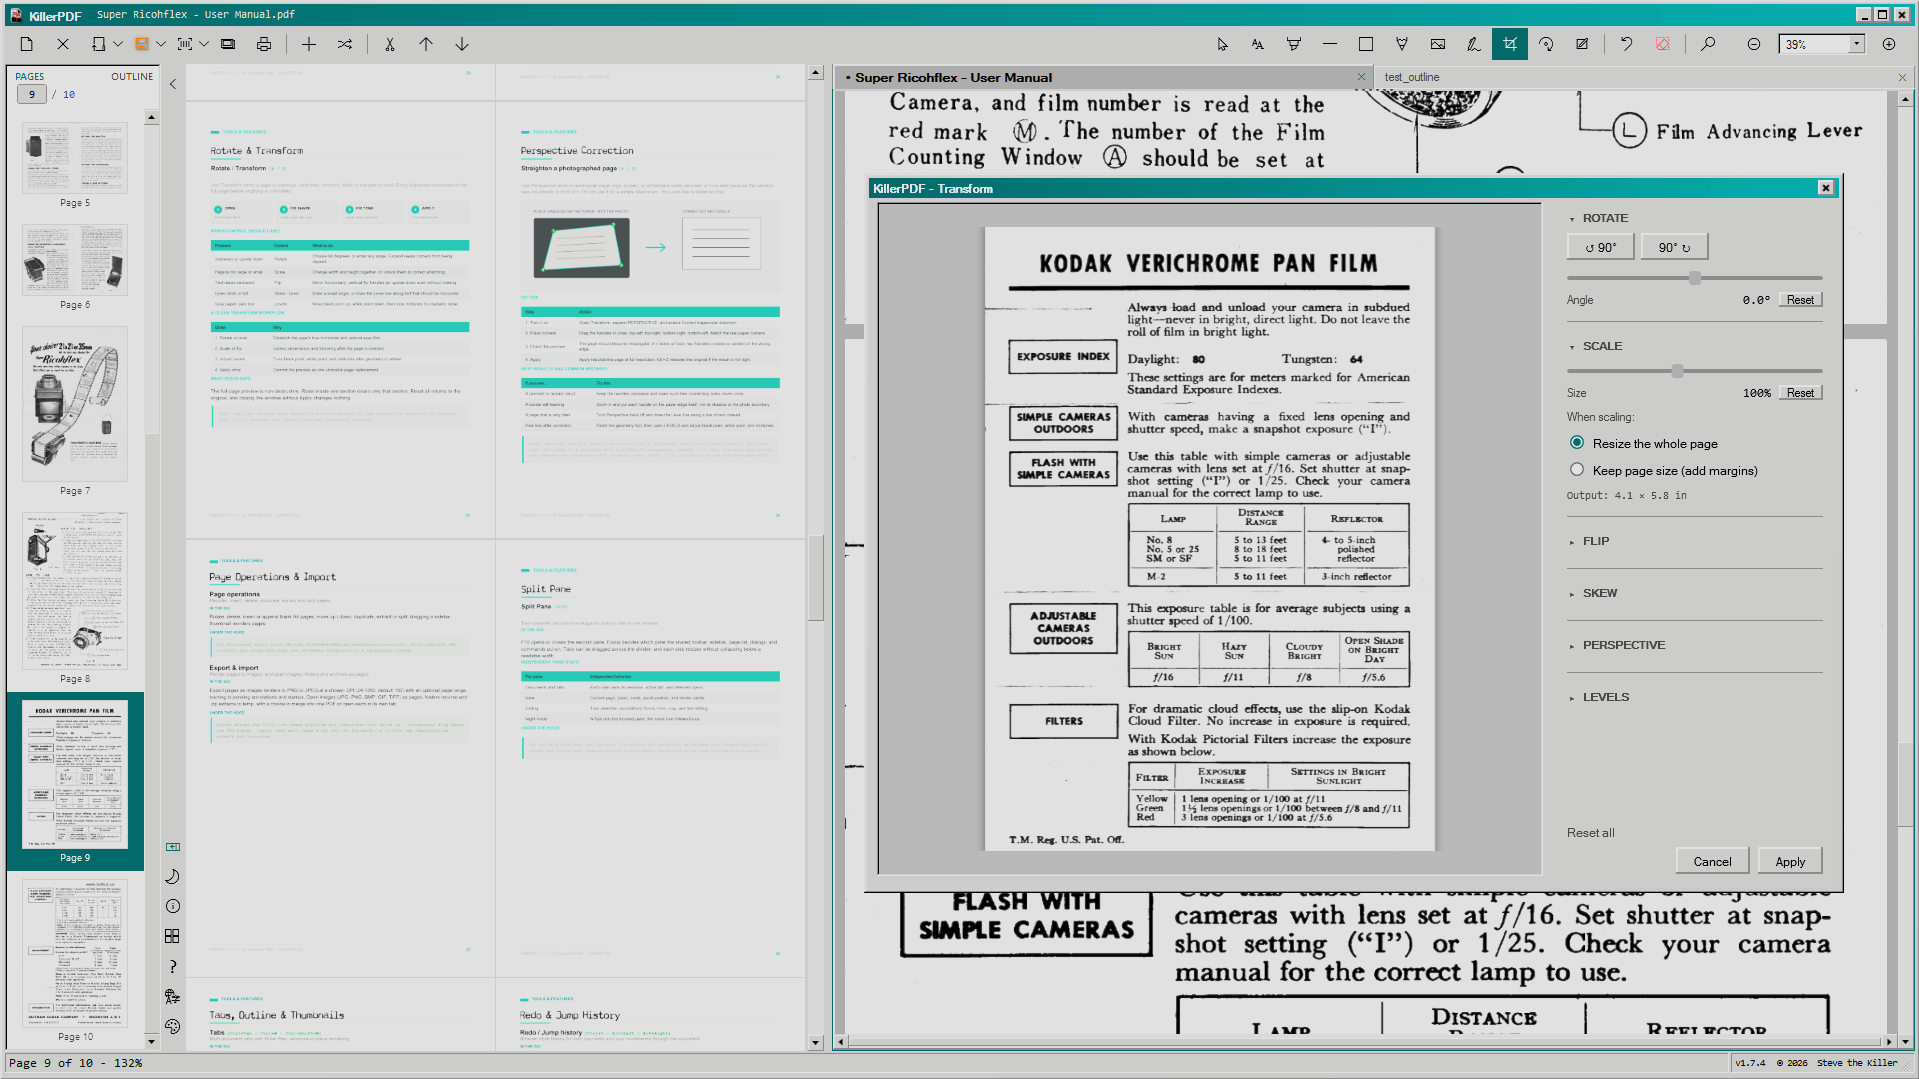Click the Angle slider handle

tap(1694, 278)
